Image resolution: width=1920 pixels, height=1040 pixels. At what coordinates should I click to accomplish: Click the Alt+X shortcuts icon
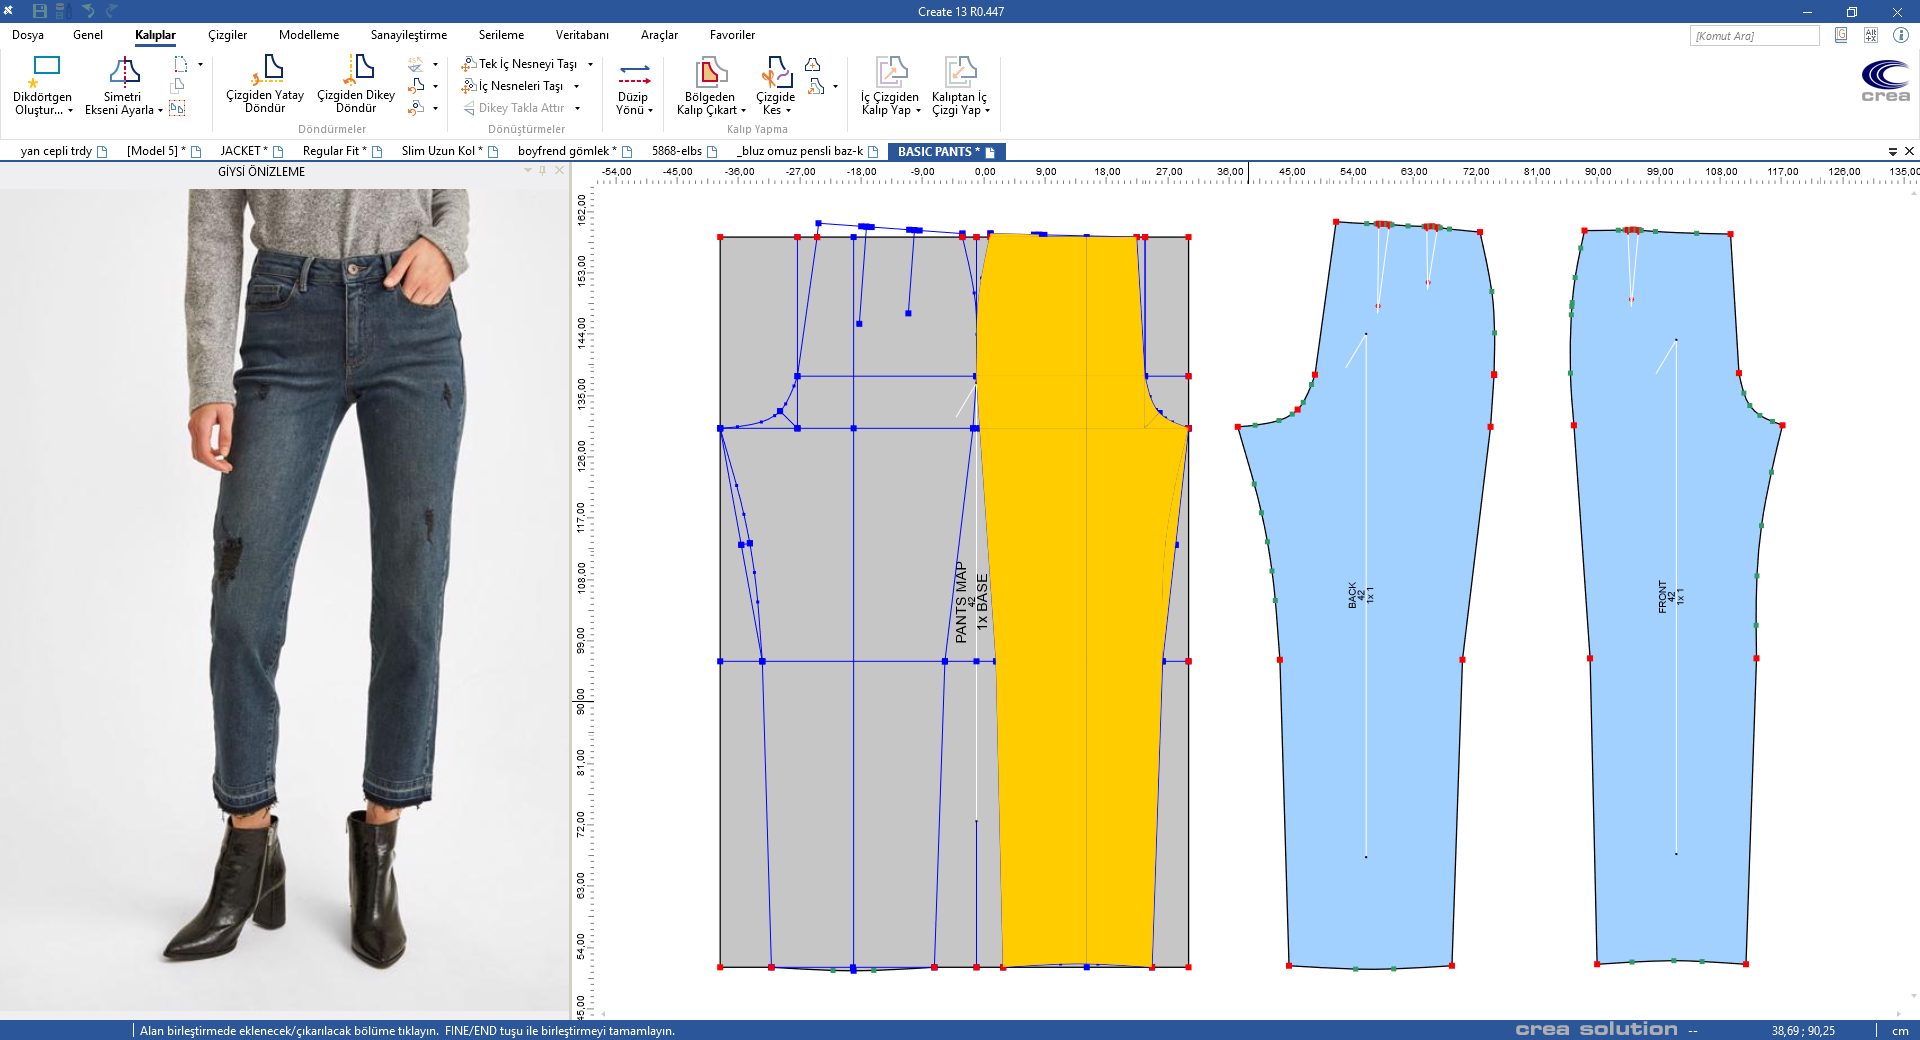(1870, 35)
